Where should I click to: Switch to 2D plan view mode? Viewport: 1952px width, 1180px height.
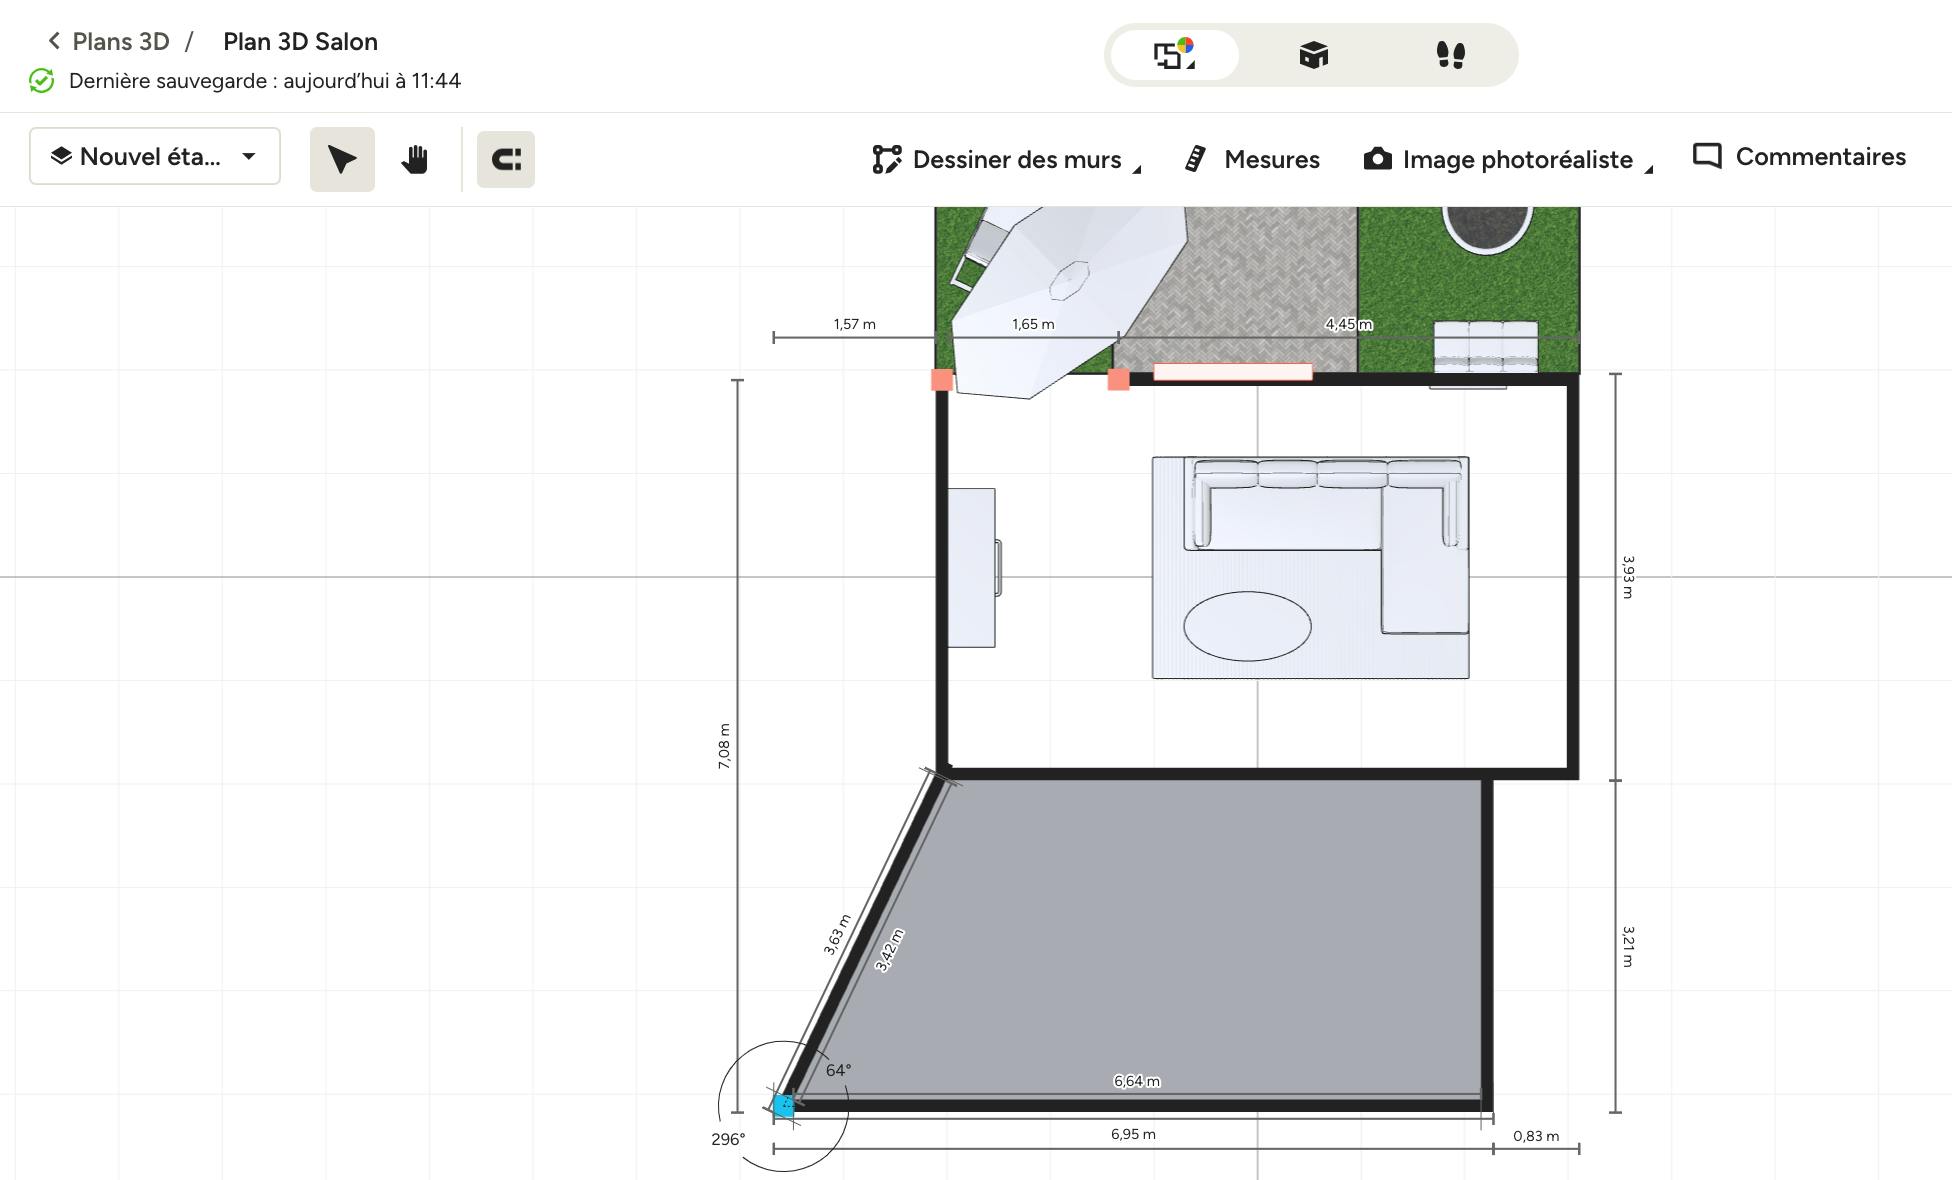1175,54
